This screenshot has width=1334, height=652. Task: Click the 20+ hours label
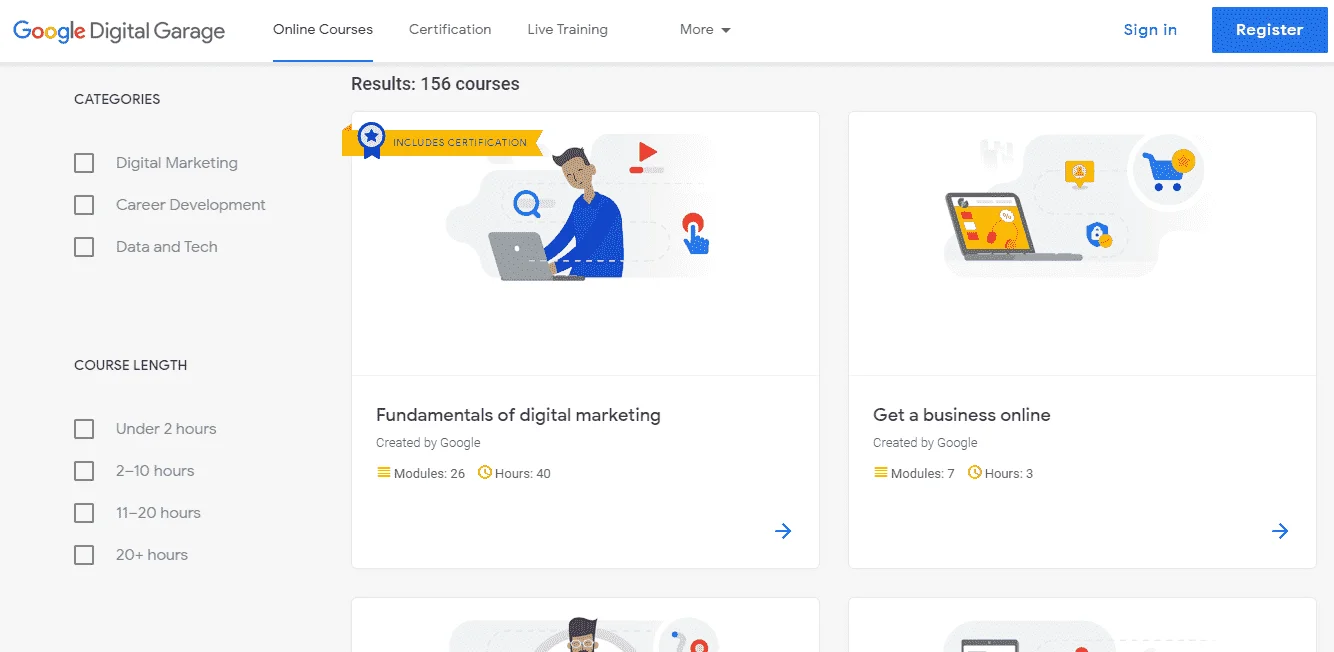point(152,555)
